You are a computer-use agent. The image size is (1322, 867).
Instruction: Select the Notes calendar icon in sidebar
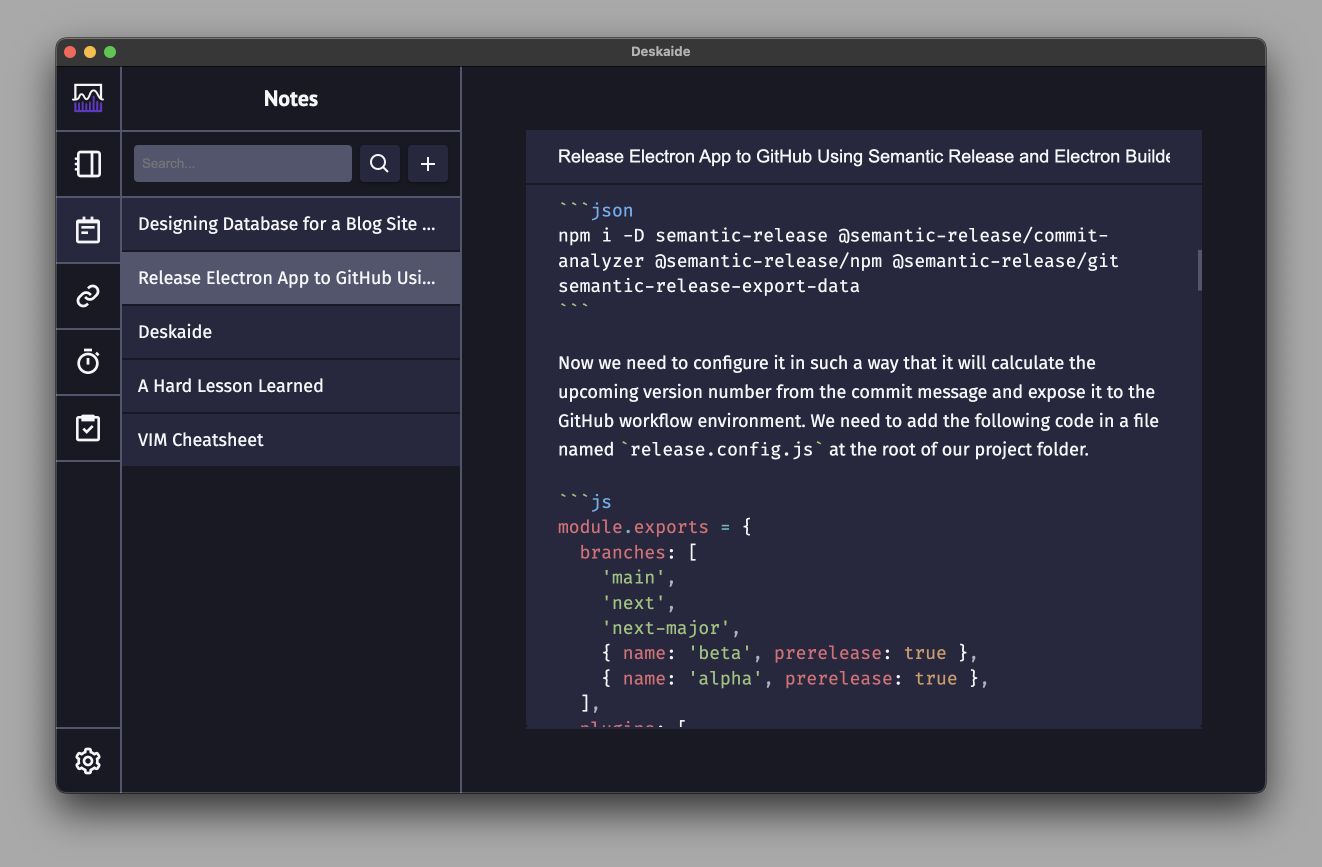88,230
